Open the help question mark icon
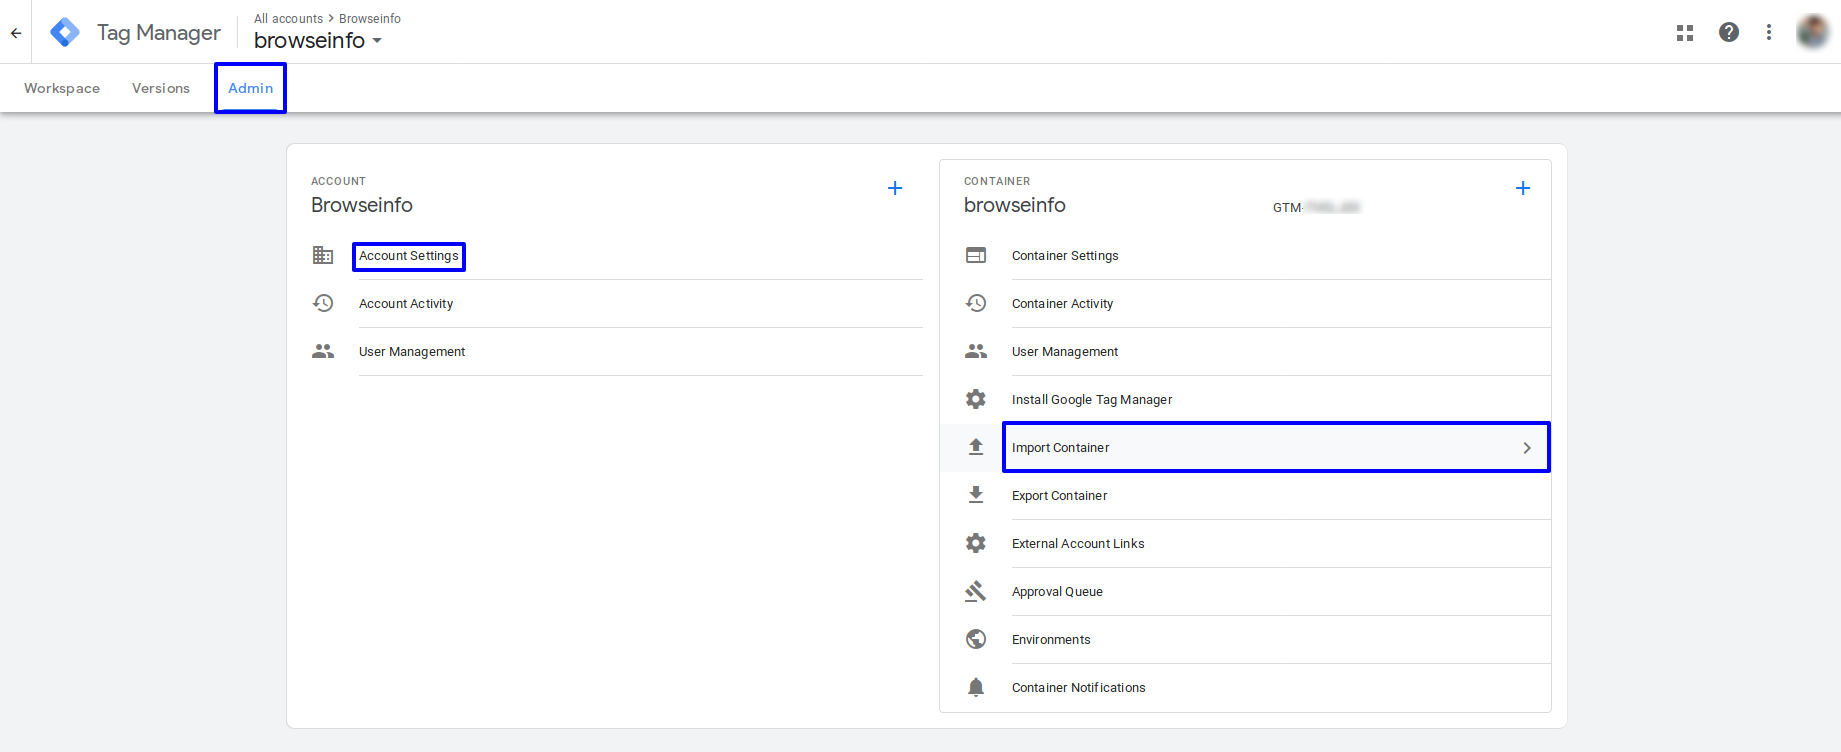1841x752 pixels. pos(1729,33)
